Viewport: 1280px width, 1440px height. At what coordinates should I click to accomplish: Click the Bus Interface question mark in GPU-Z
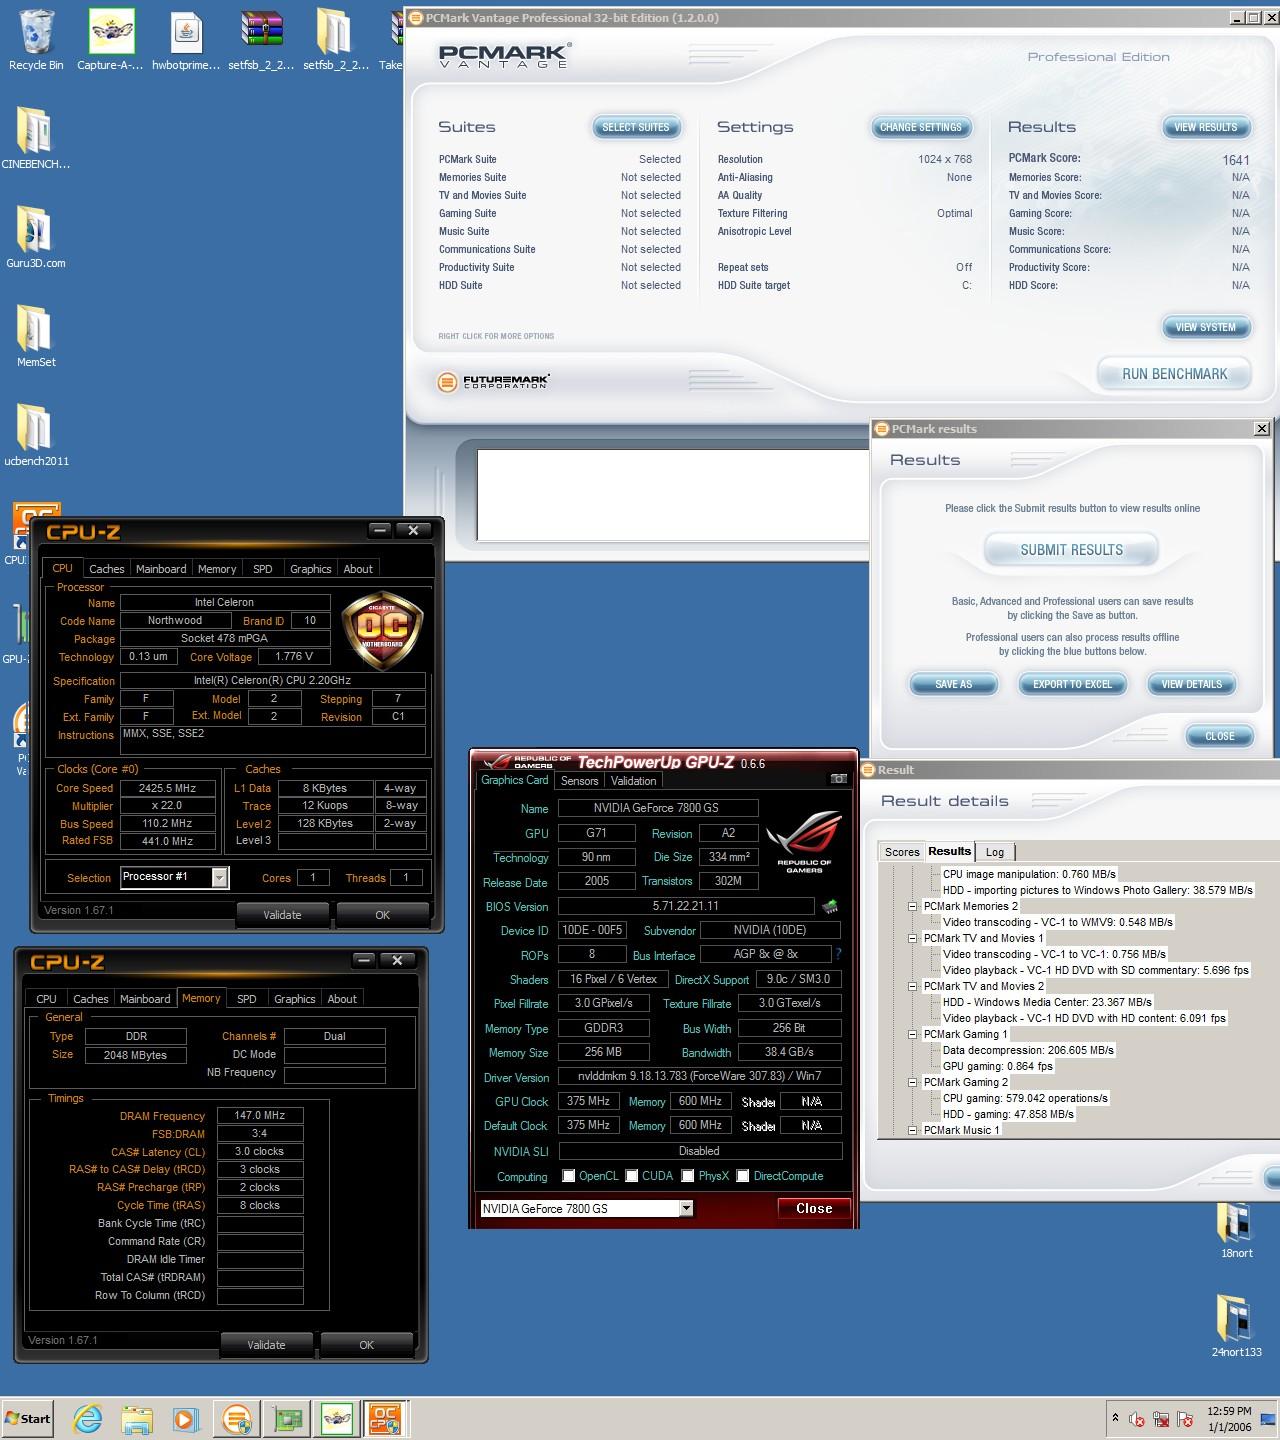click(838, 954)
